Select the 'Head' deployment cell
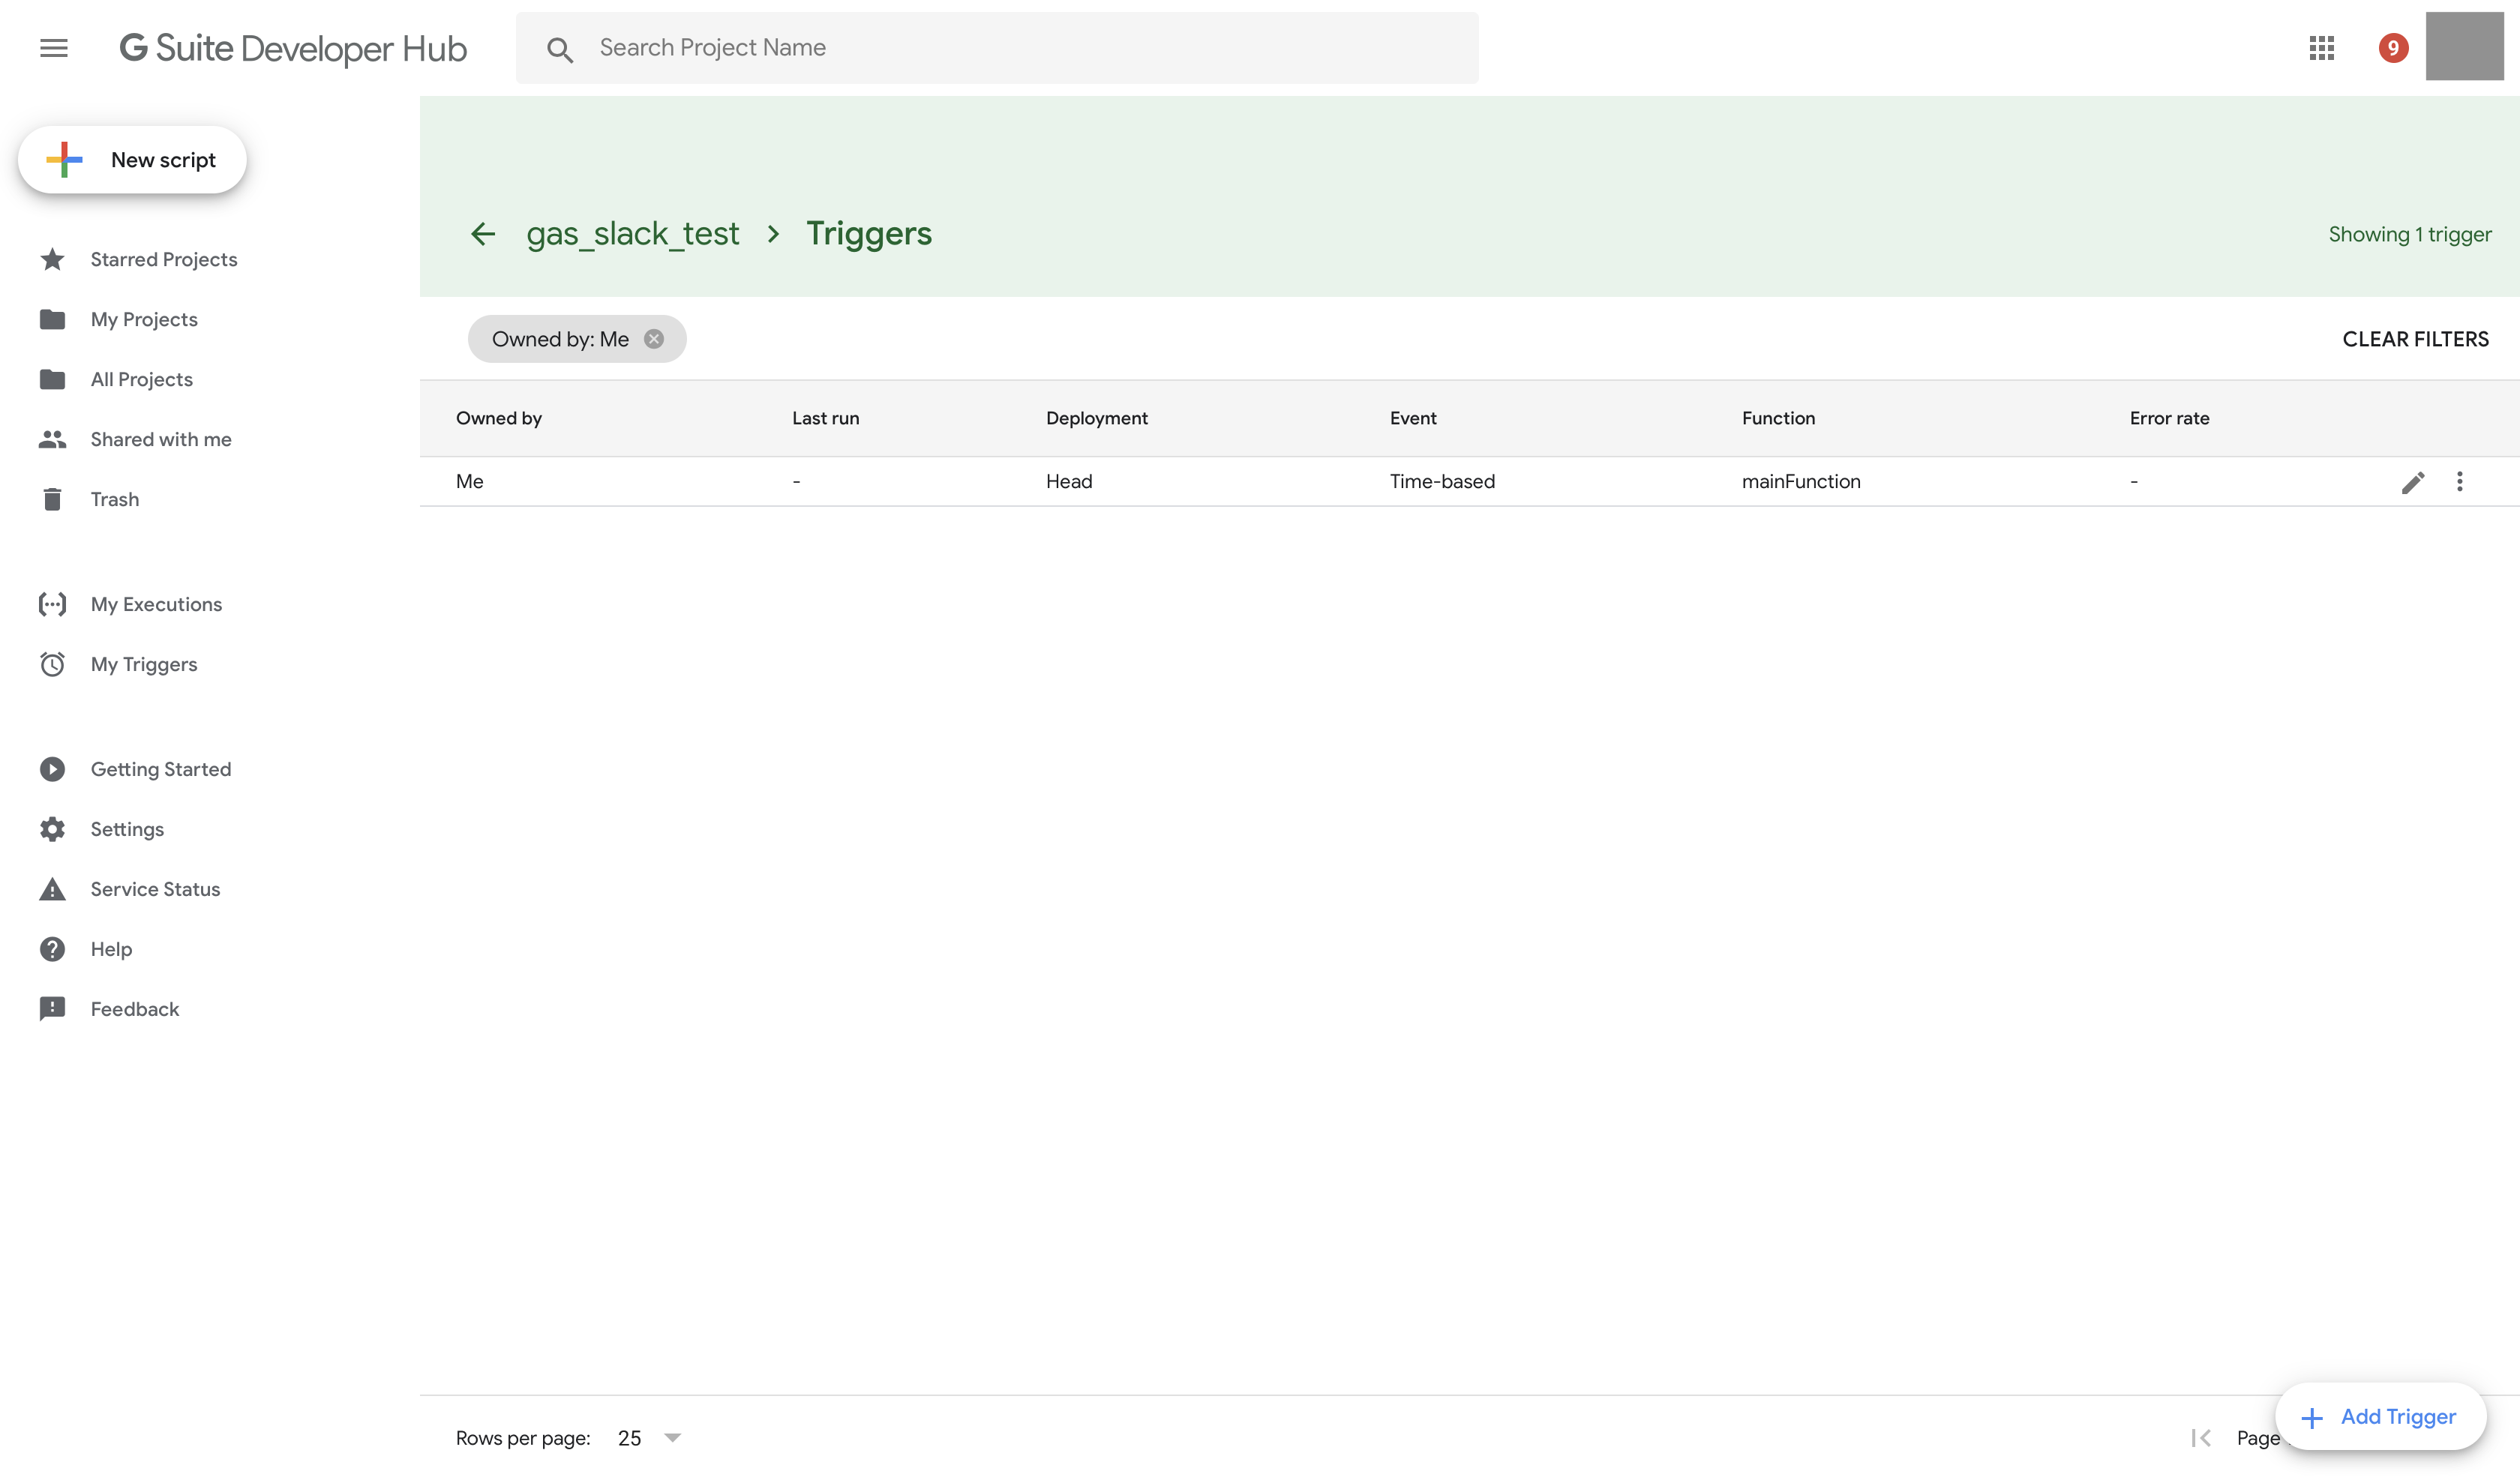Screen dimensions: 2520x1480 1069,482
